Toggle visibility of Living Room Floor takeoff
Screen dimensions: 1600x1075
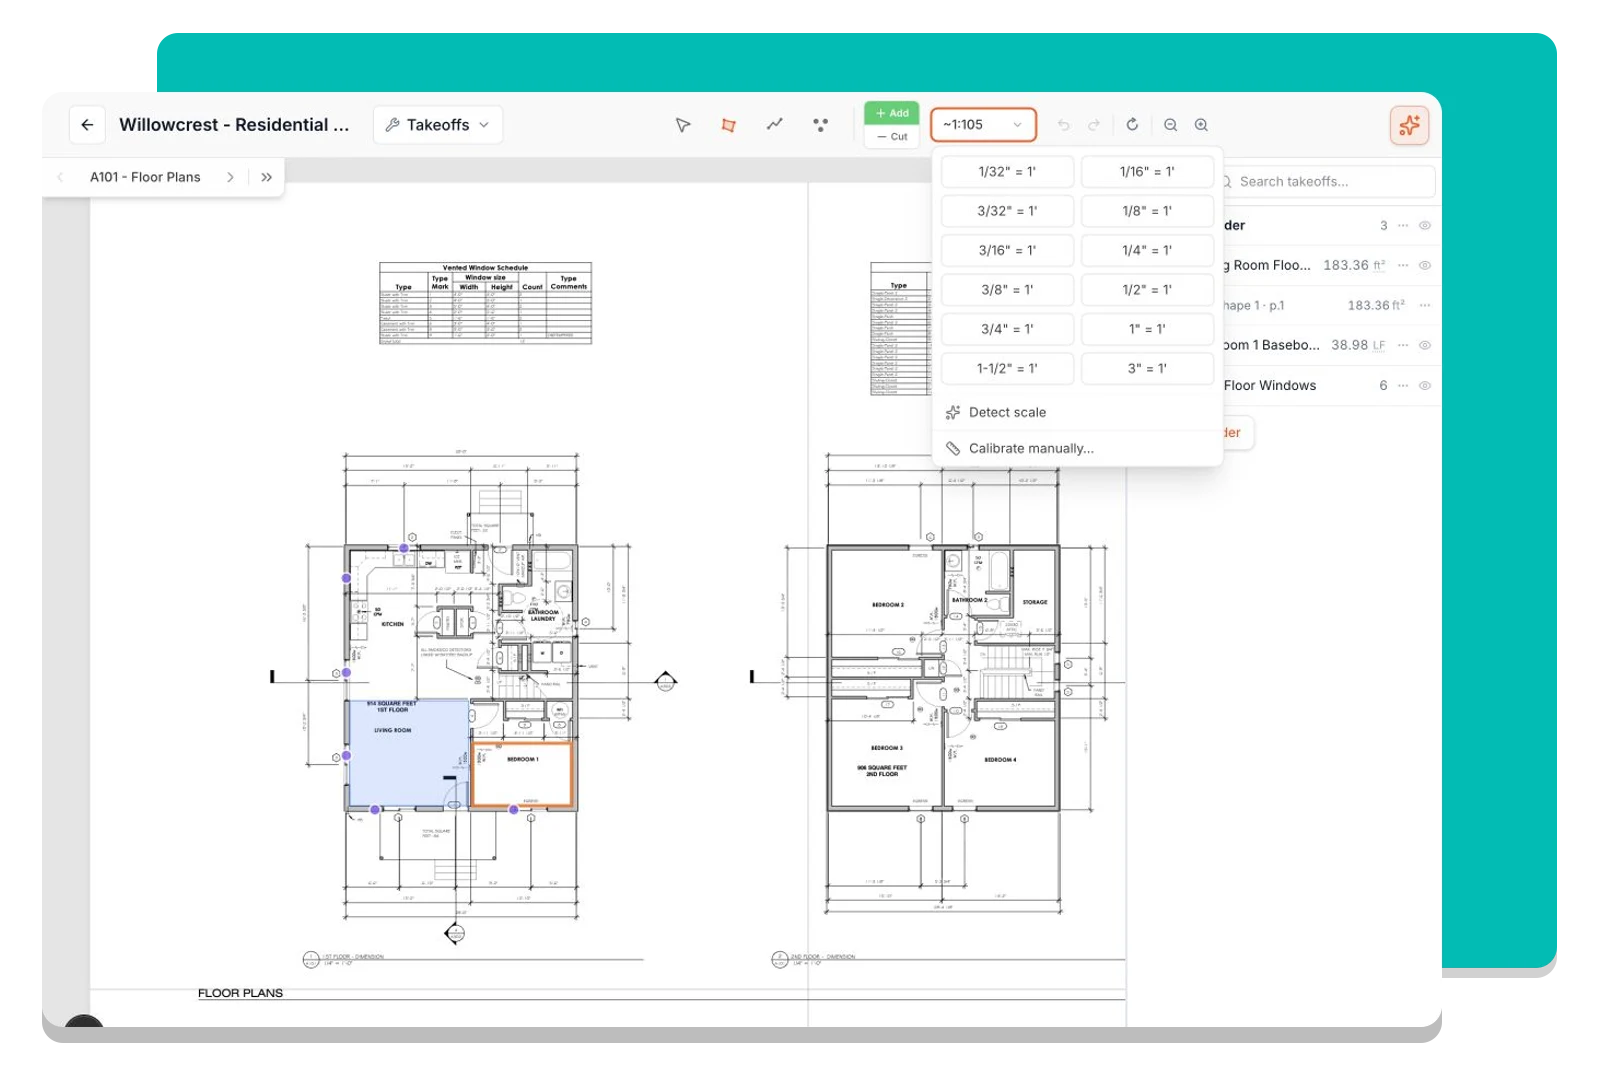[x=1425, y=265]
